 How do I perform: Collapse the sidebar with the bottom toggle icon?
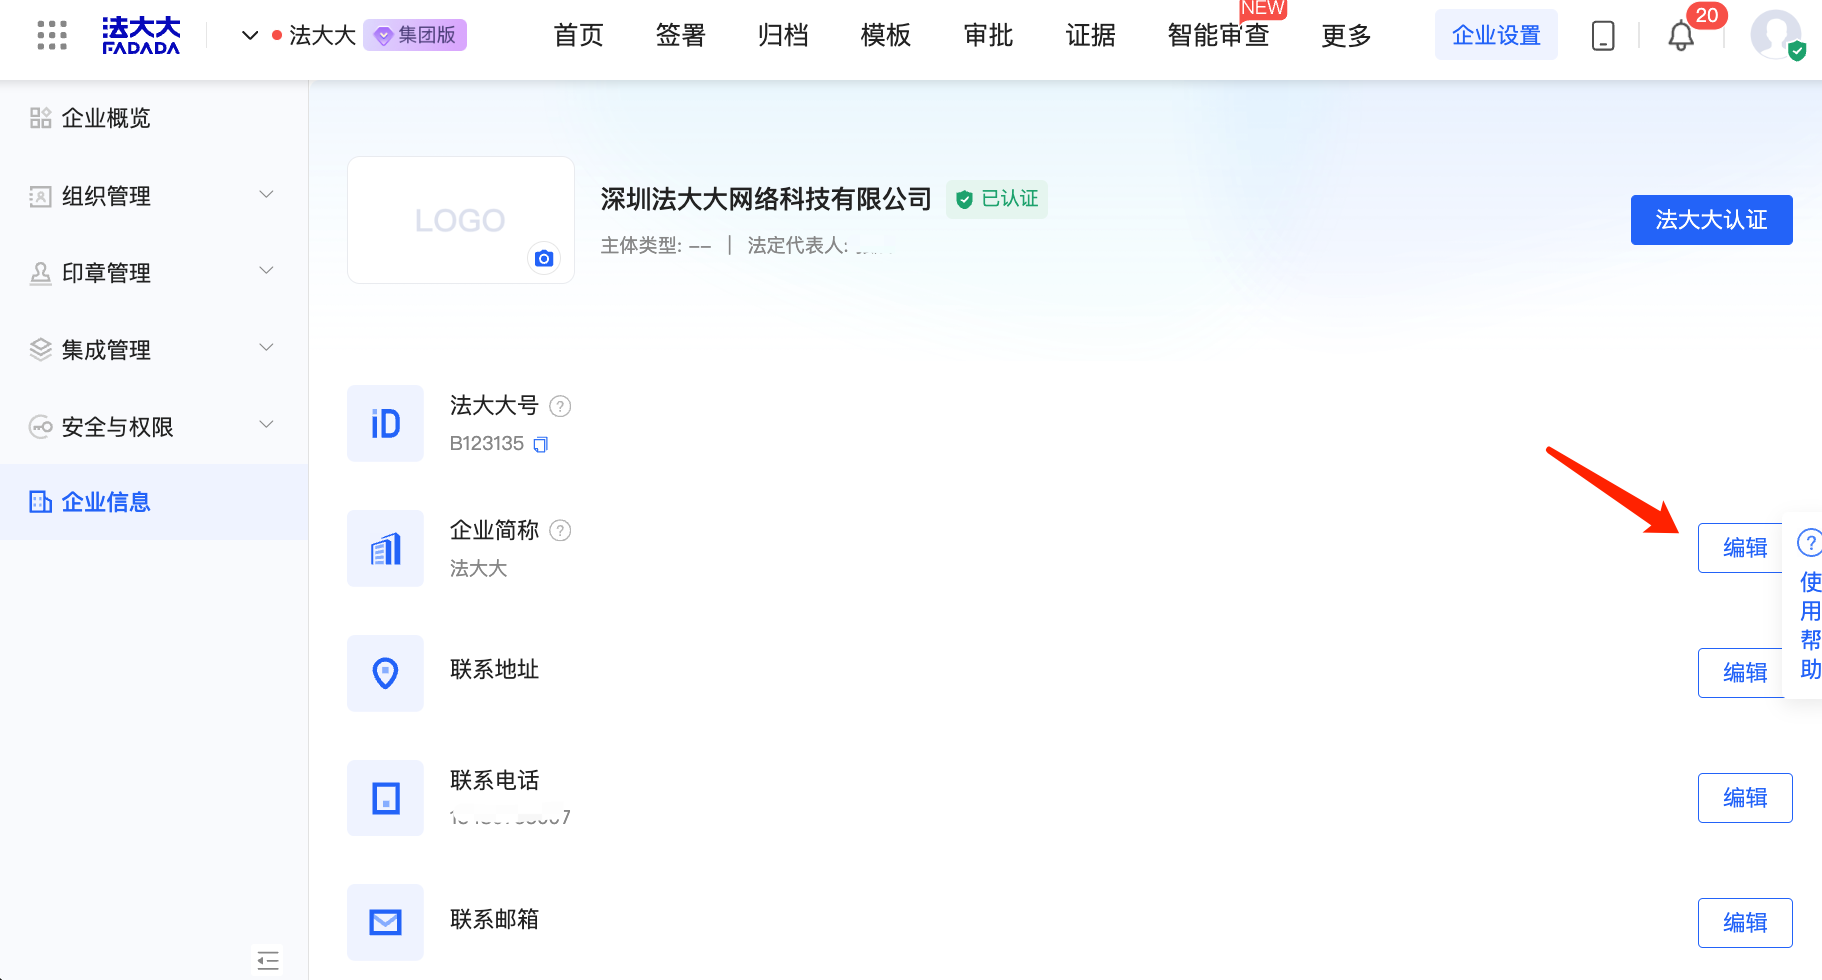click(x=267, y=961)
